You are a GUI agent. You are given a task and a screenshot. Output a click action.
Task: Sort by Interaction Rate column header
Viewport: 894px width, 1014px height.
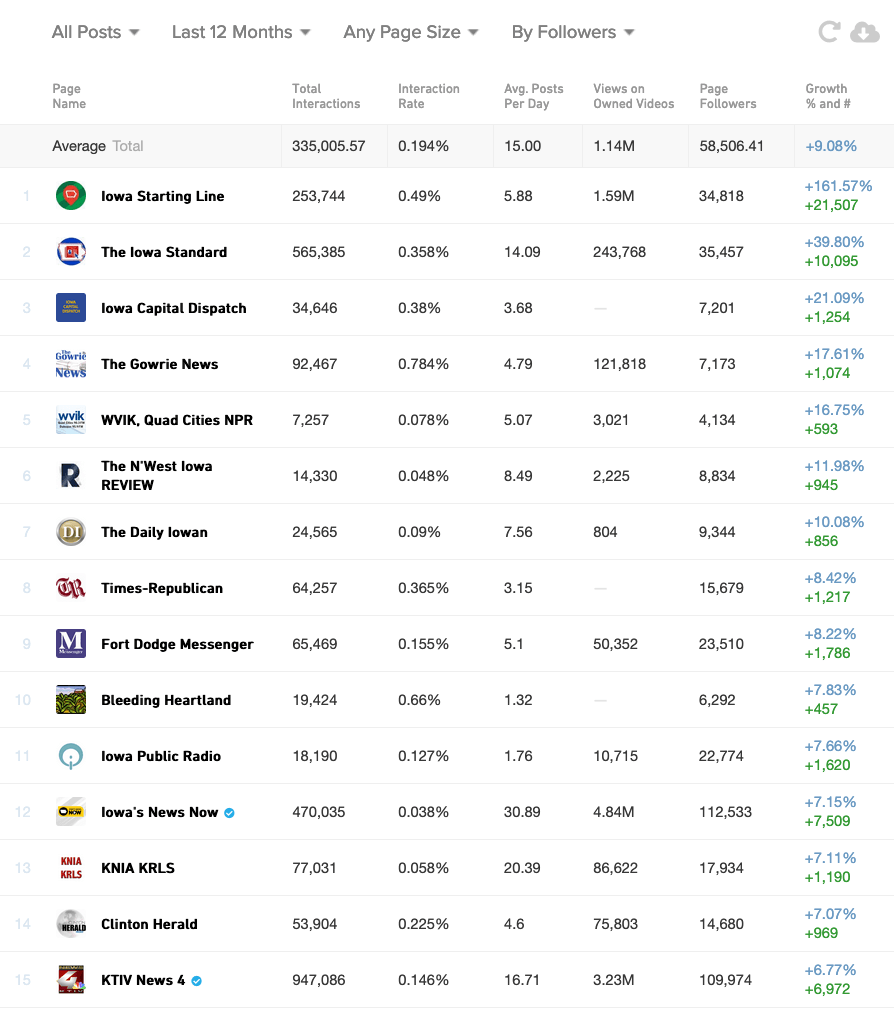(428, 96)
